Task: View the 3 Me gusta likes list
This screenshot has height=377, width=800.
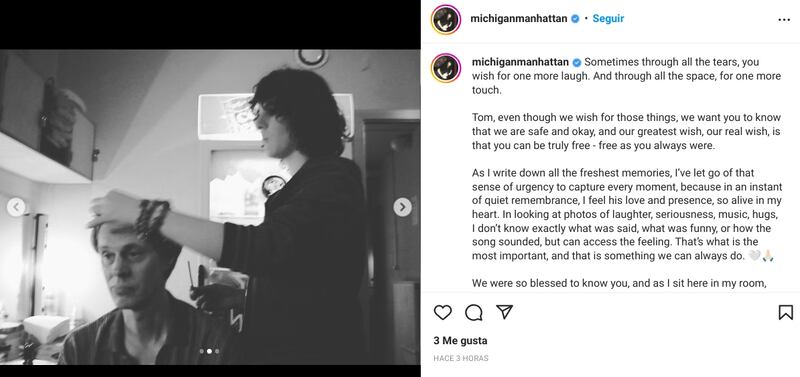Action: pyautogui.click(x=460, y=340)
